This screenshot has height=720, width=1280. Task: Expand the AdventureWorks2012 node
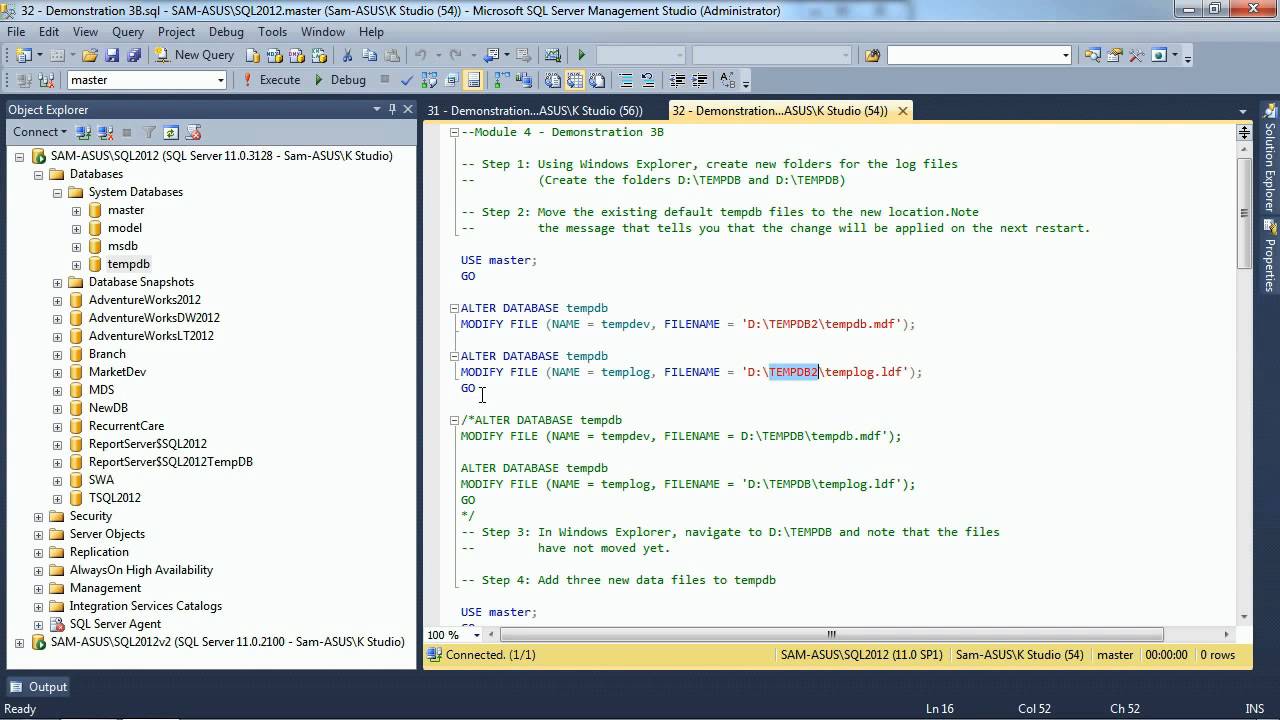point(57,300)
